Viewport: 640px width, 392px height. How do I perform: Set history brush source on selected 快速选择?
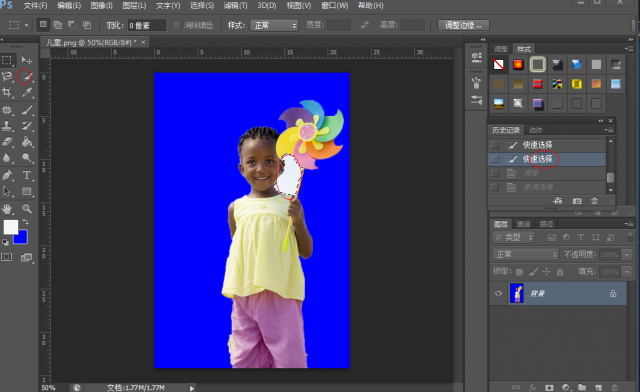click(x=495, y=159)
